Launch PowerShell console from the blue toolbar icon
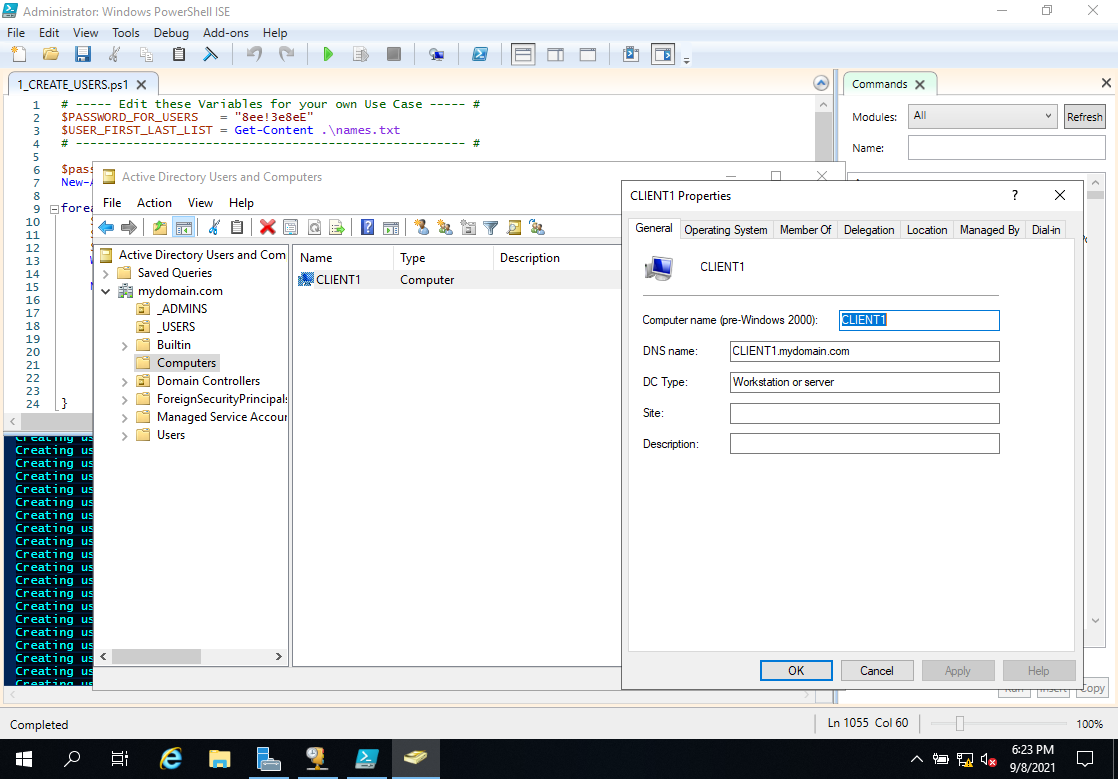This screenshot has height=779, width=1118. point(480,54)
